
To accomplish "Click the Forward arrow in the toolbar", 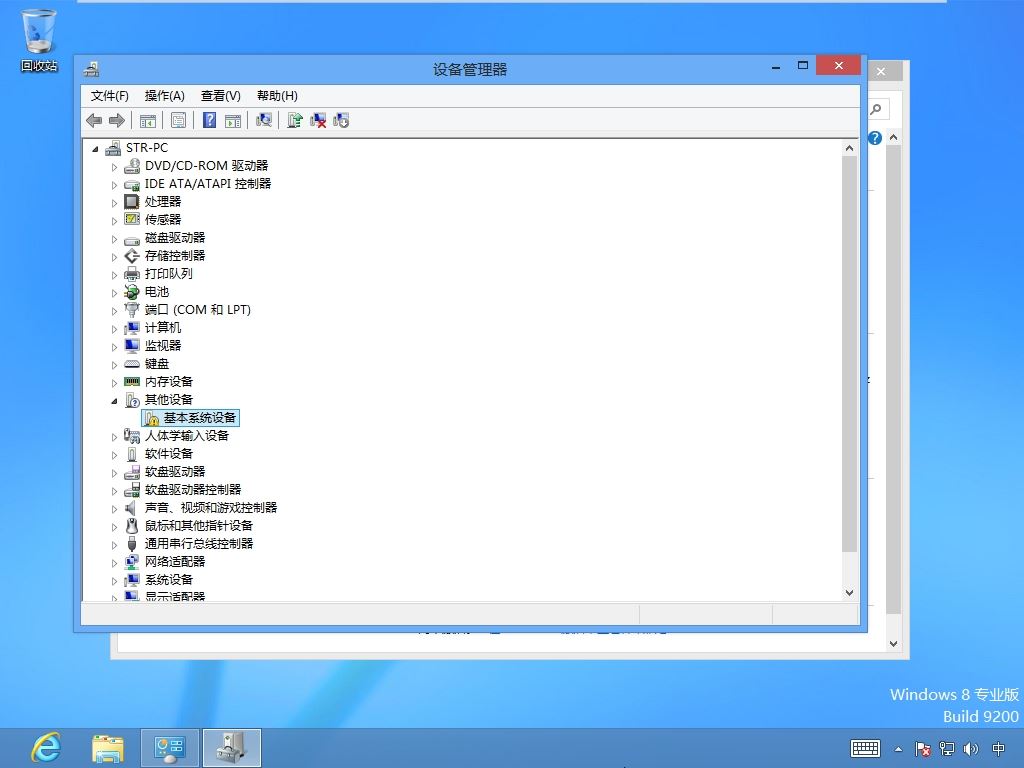I will click(117, 120).
